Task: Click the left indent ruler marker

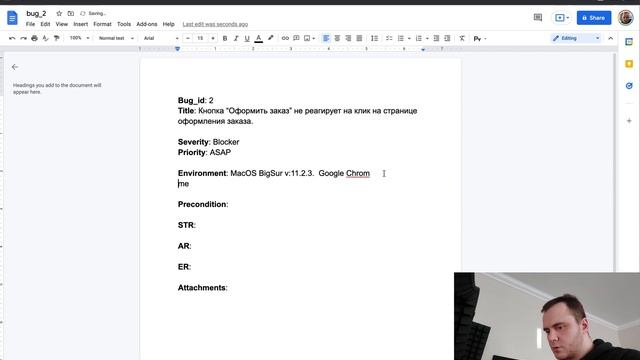Action: (x=178, y=49)
